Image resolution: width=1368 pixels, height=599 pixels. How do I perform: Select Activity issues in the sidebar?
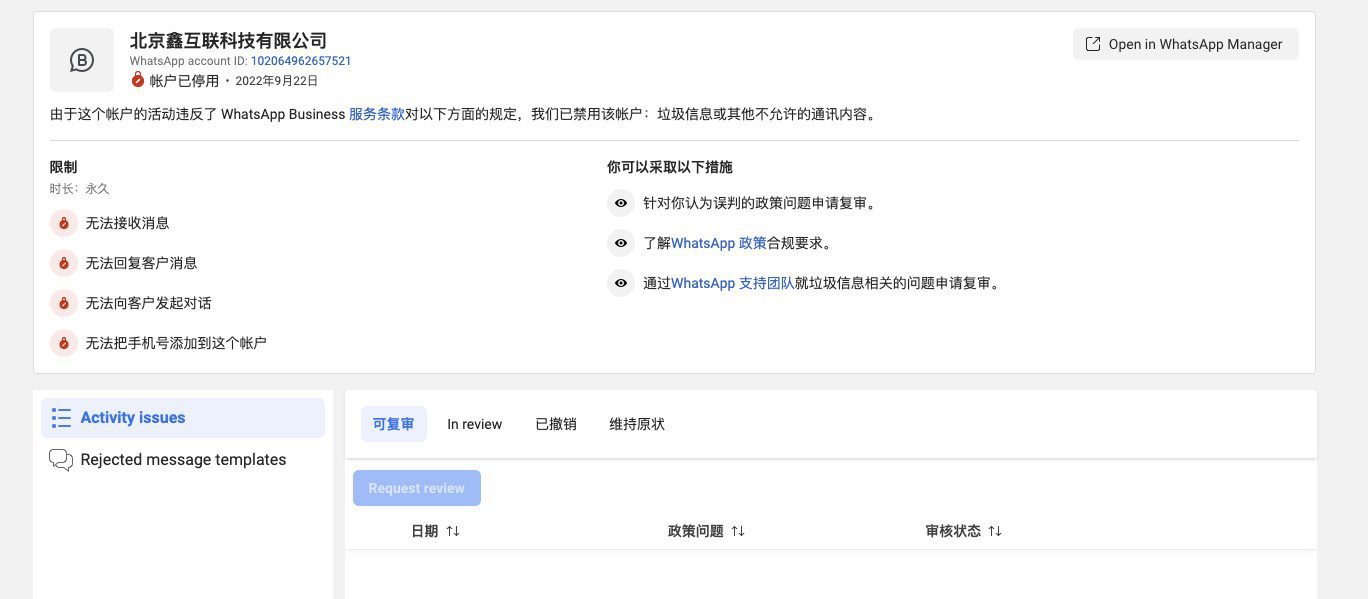pos(183,418)
